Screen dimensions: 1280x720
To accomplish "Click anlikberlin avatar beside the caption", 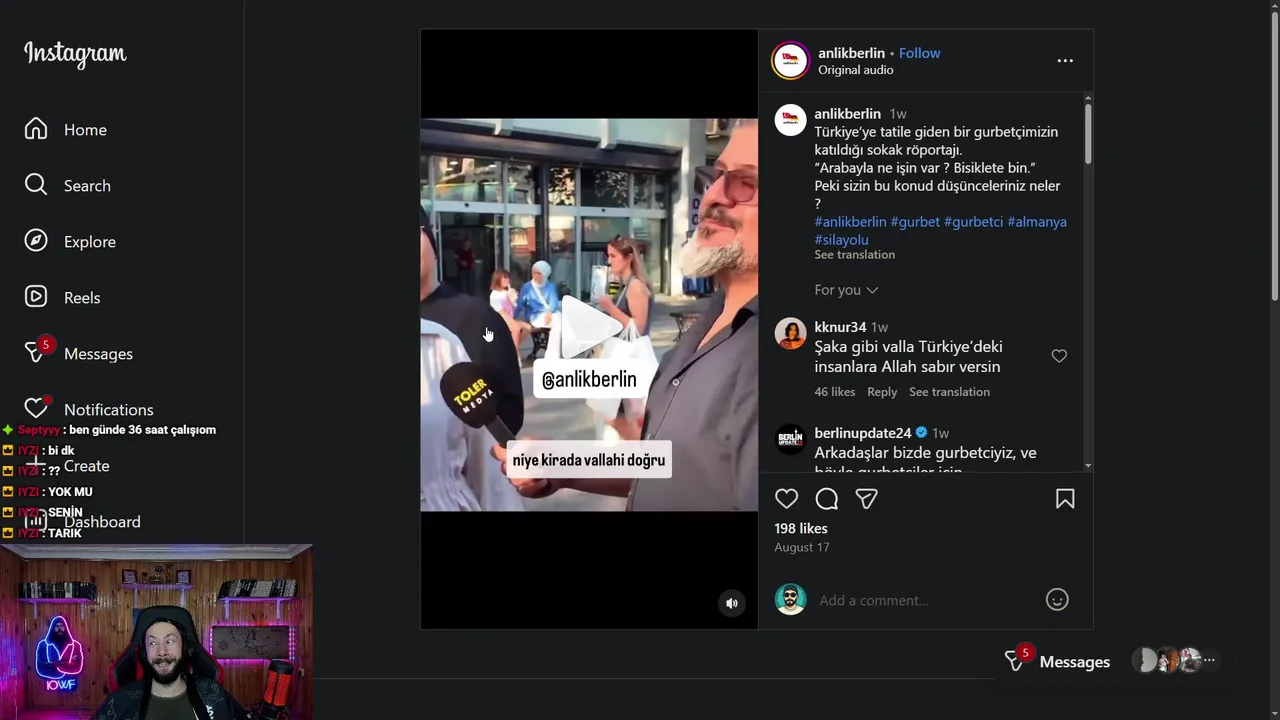I will click(x=790, y=120).
